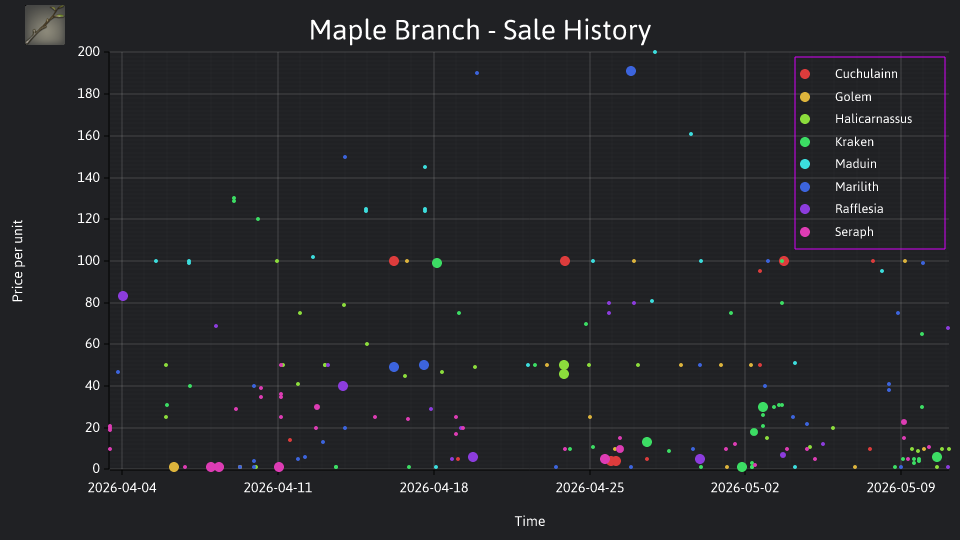
Task: Click the Seraph legend pink dot
Action: point(805,232)
